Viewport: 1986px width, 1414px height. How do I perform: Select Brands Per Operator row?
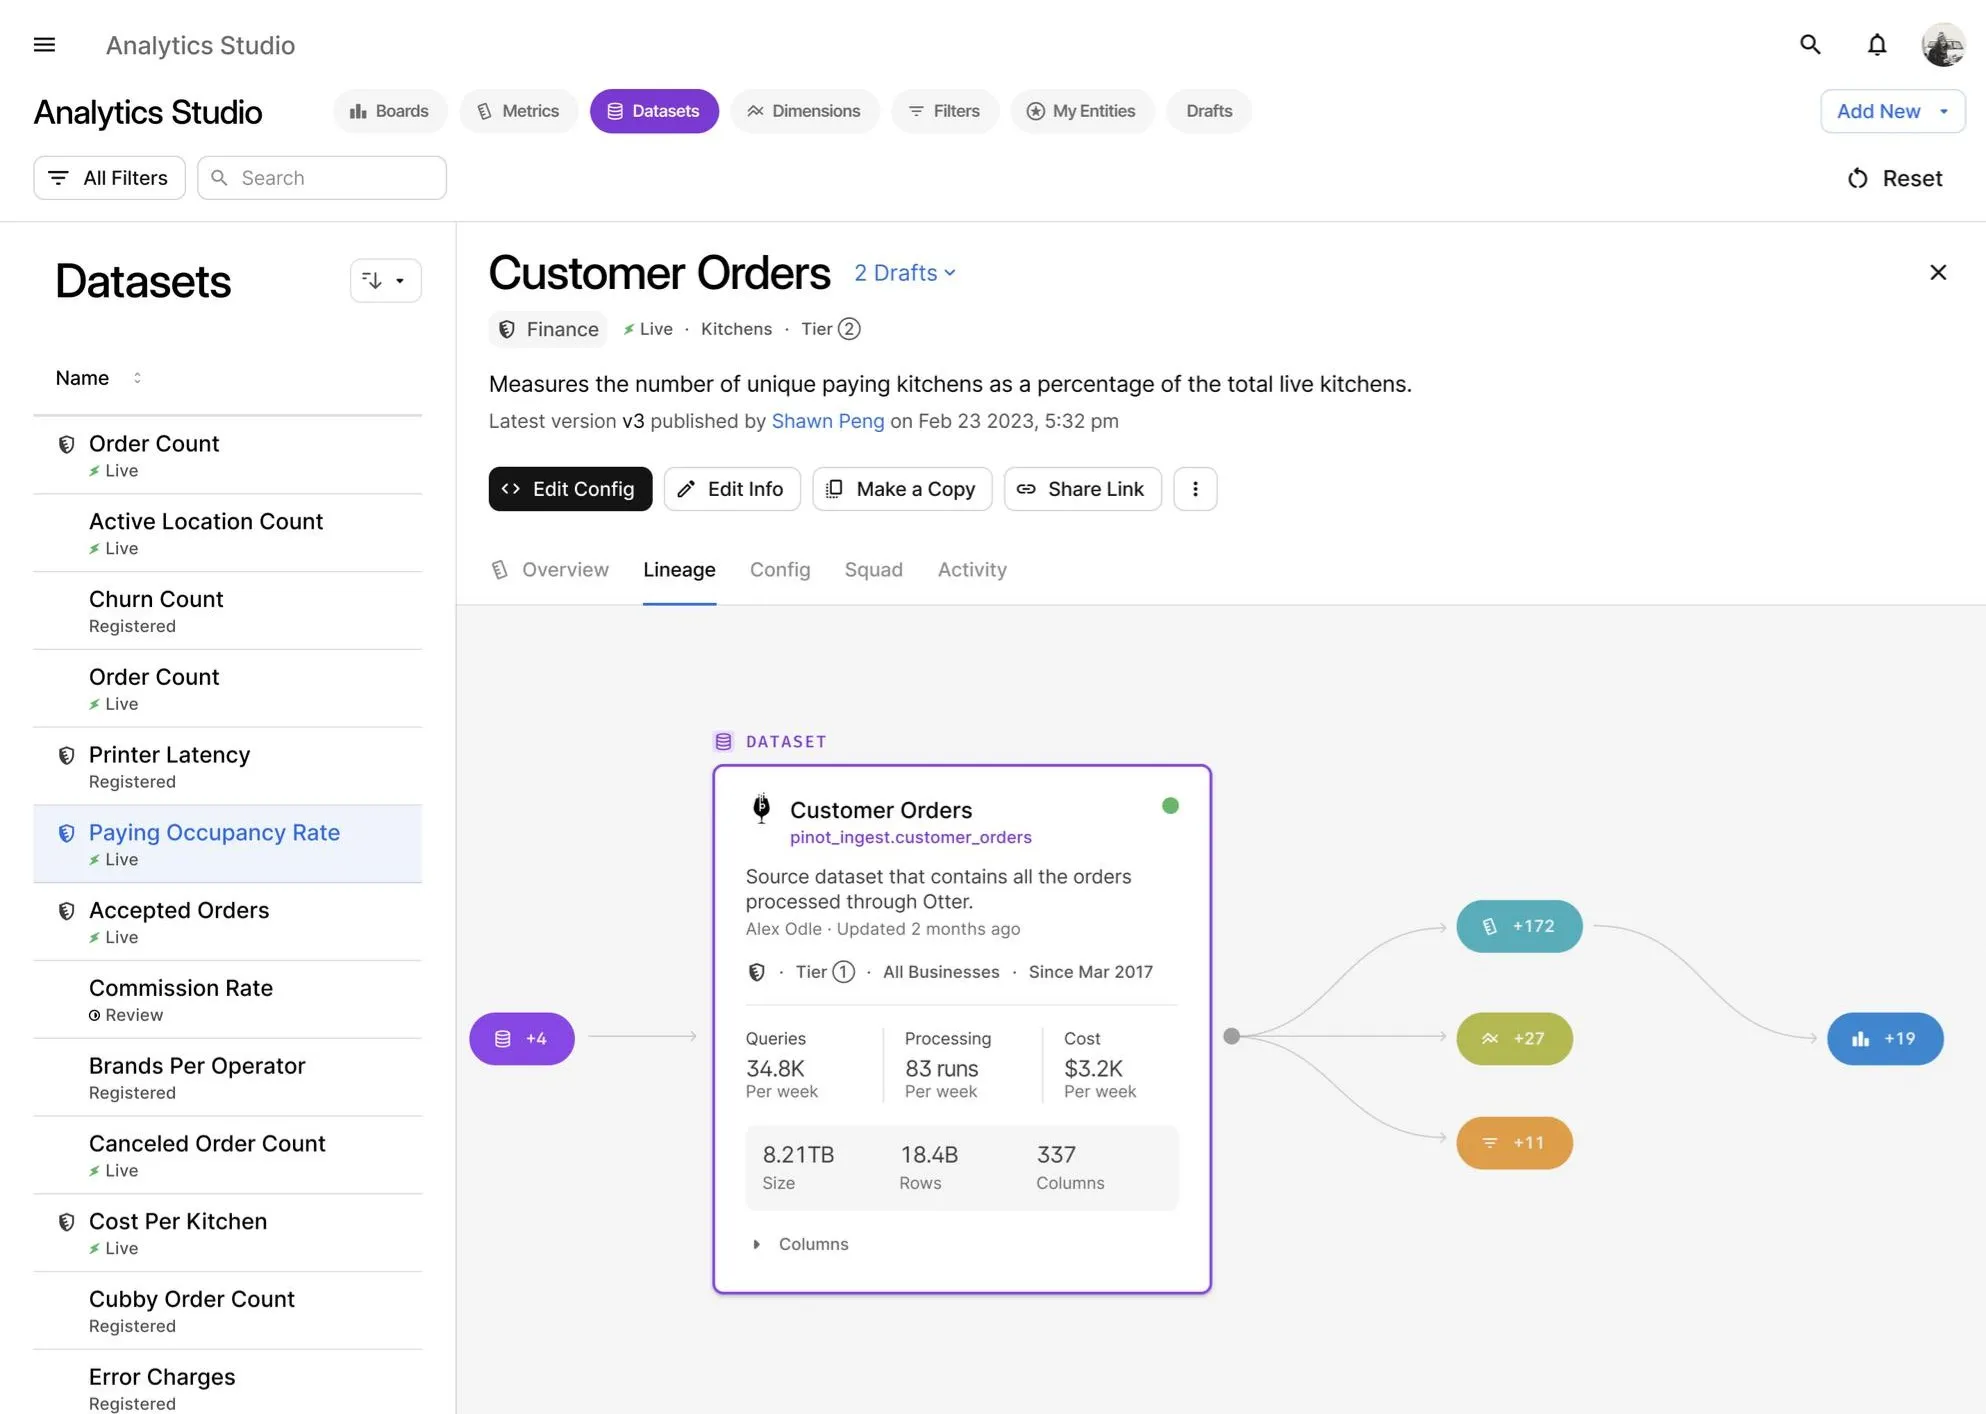click(227, 1078)
